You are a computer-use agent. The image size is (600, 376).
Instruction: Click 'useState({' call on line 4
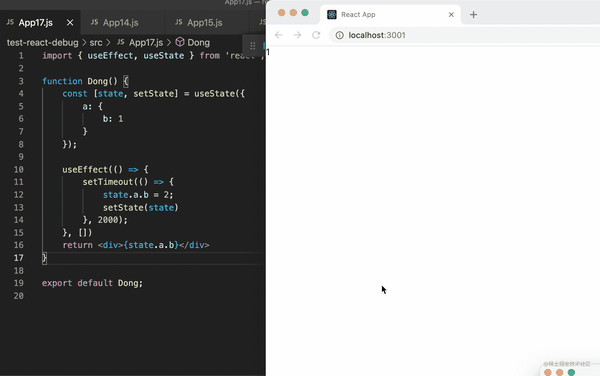coord(219,94)
